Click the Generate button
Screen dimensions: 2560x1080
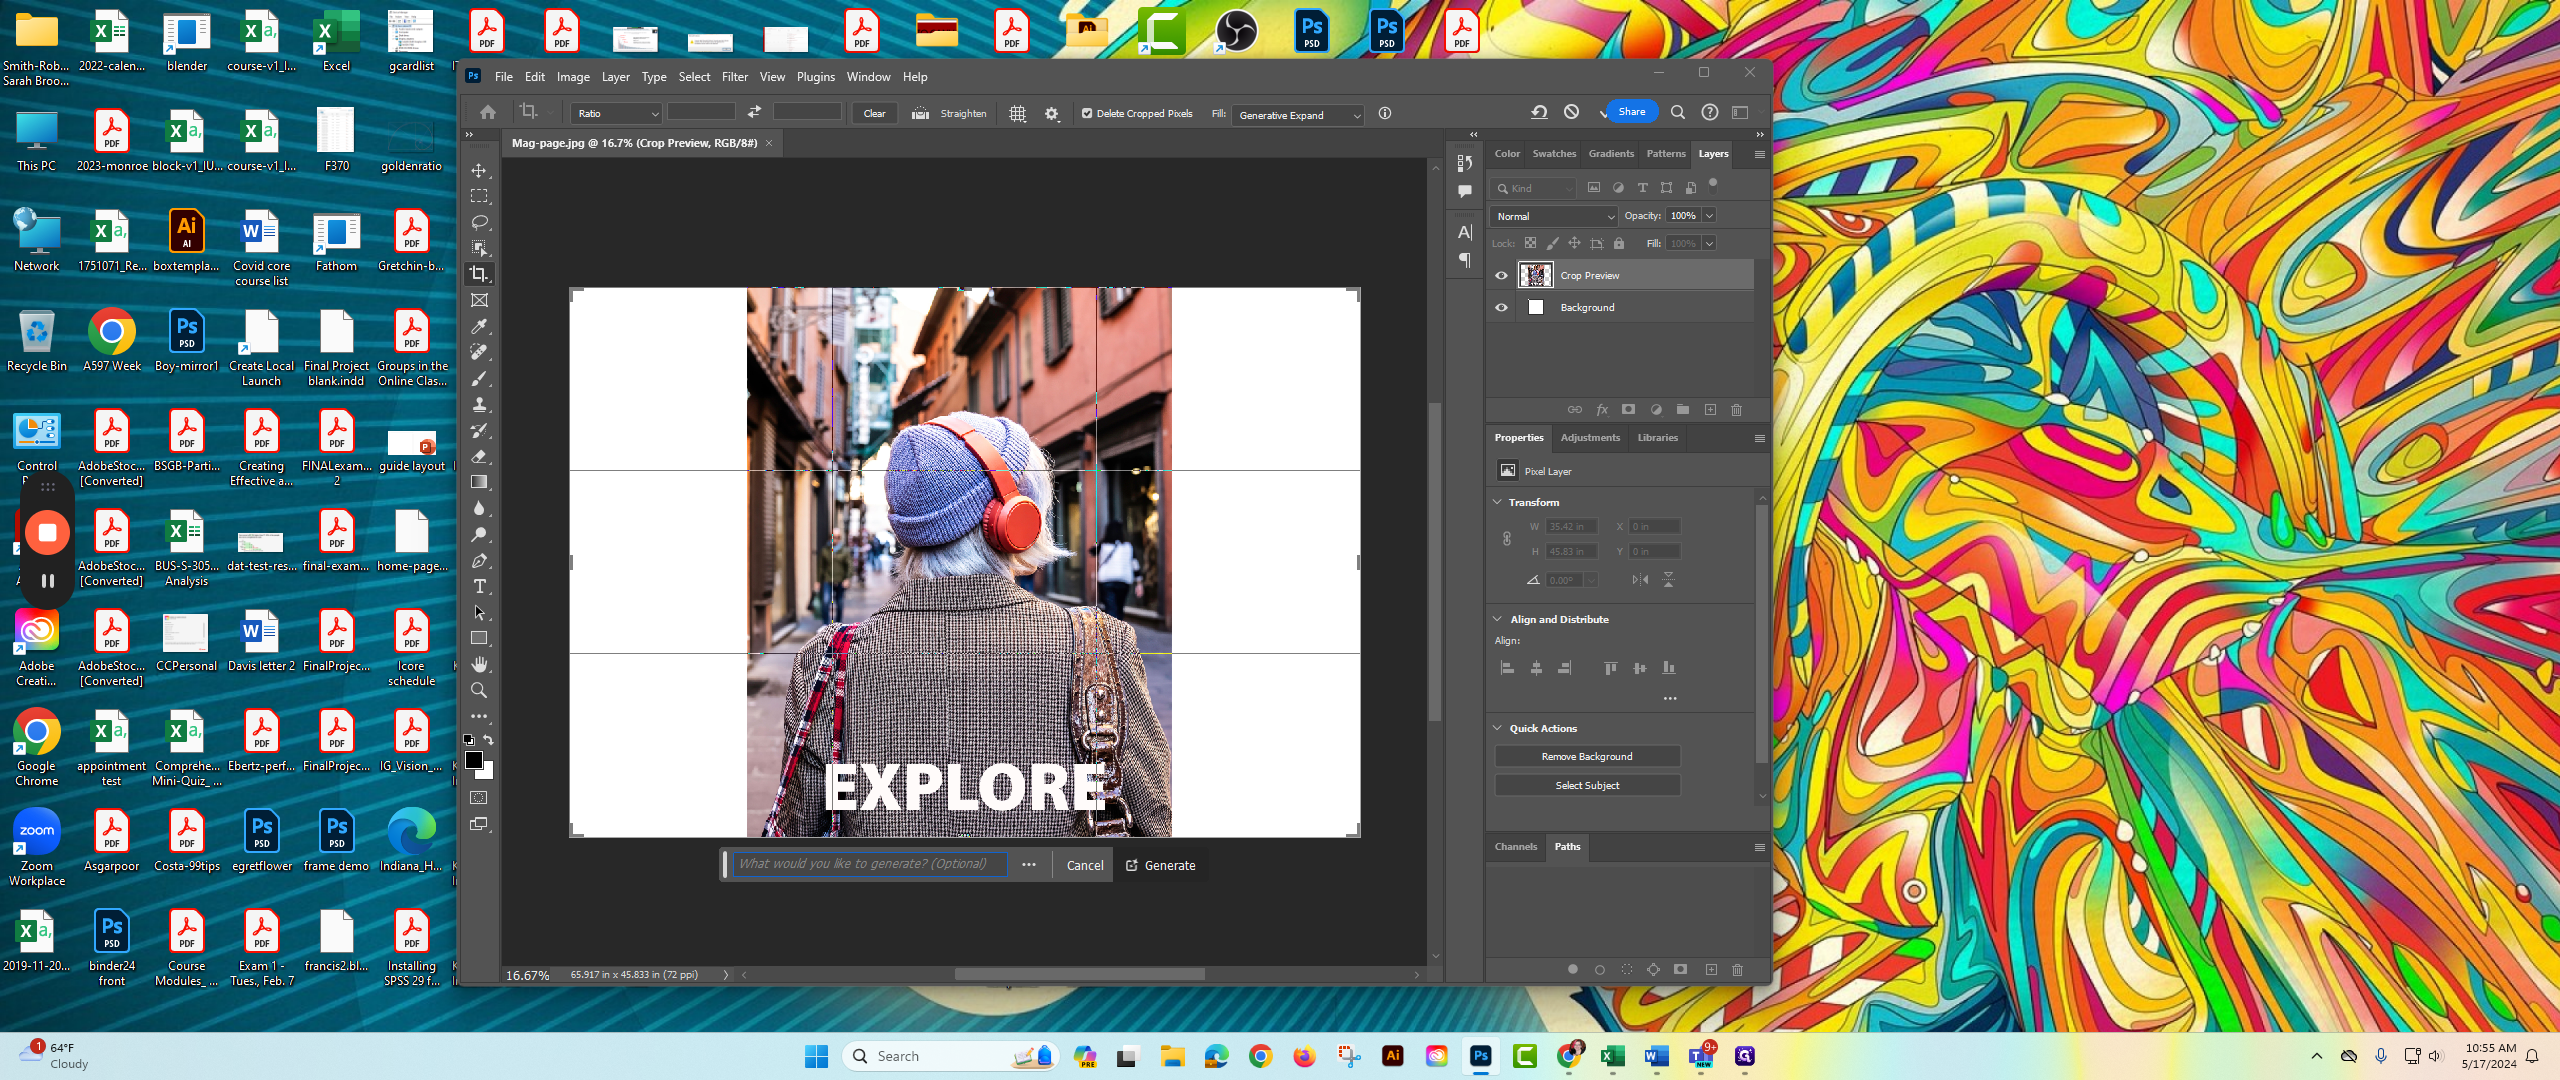tap(1160, 866)
